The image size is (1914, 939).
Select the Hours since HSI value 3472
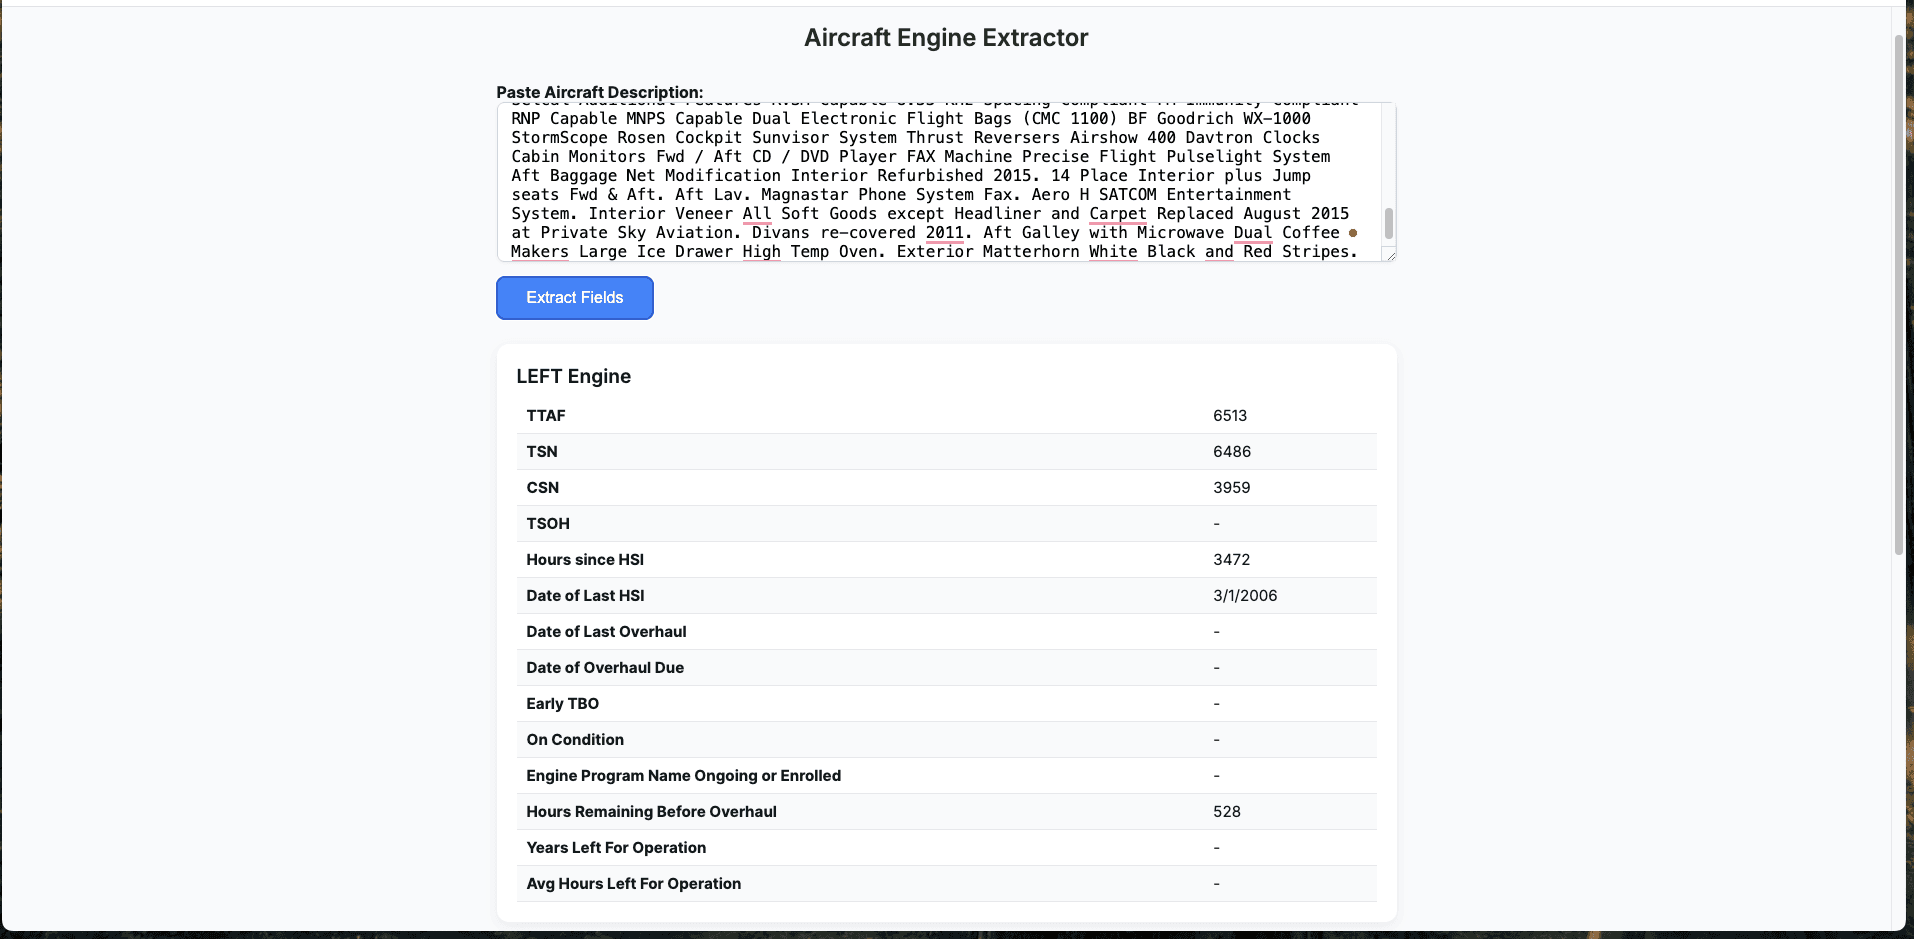pos(1232,559)
